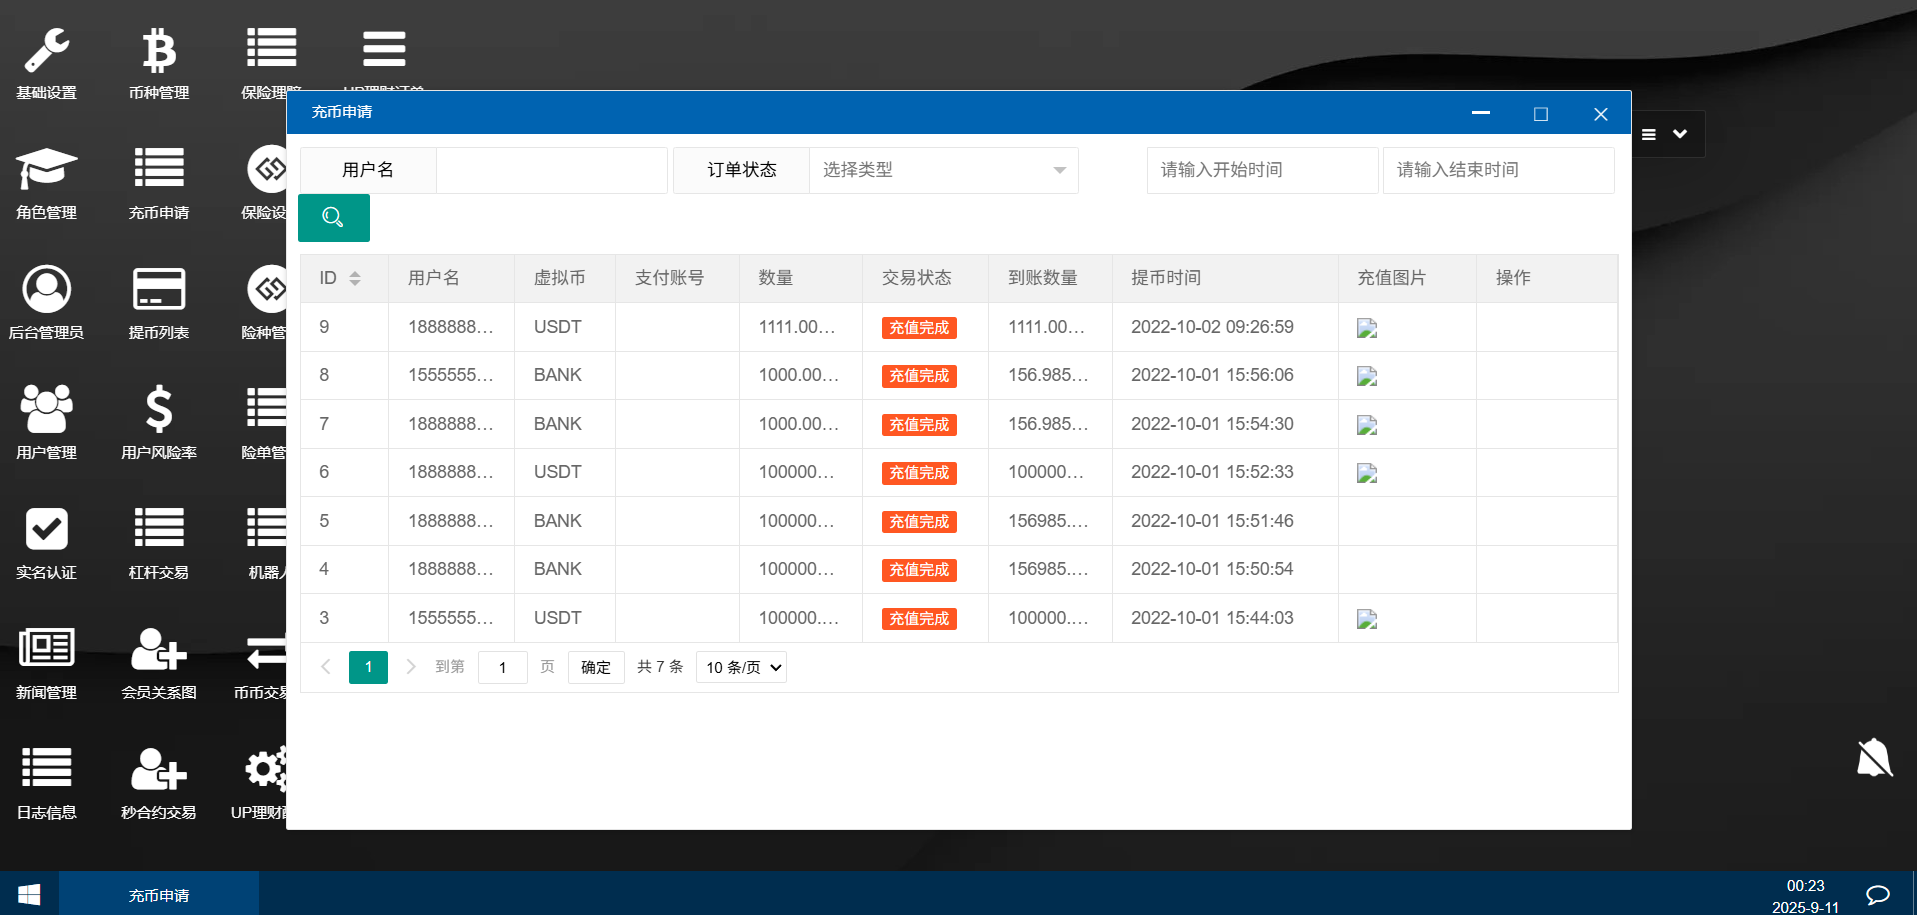Click the 用户名 search input field
The image size is (1917, 915).
(x=551, y=170)
